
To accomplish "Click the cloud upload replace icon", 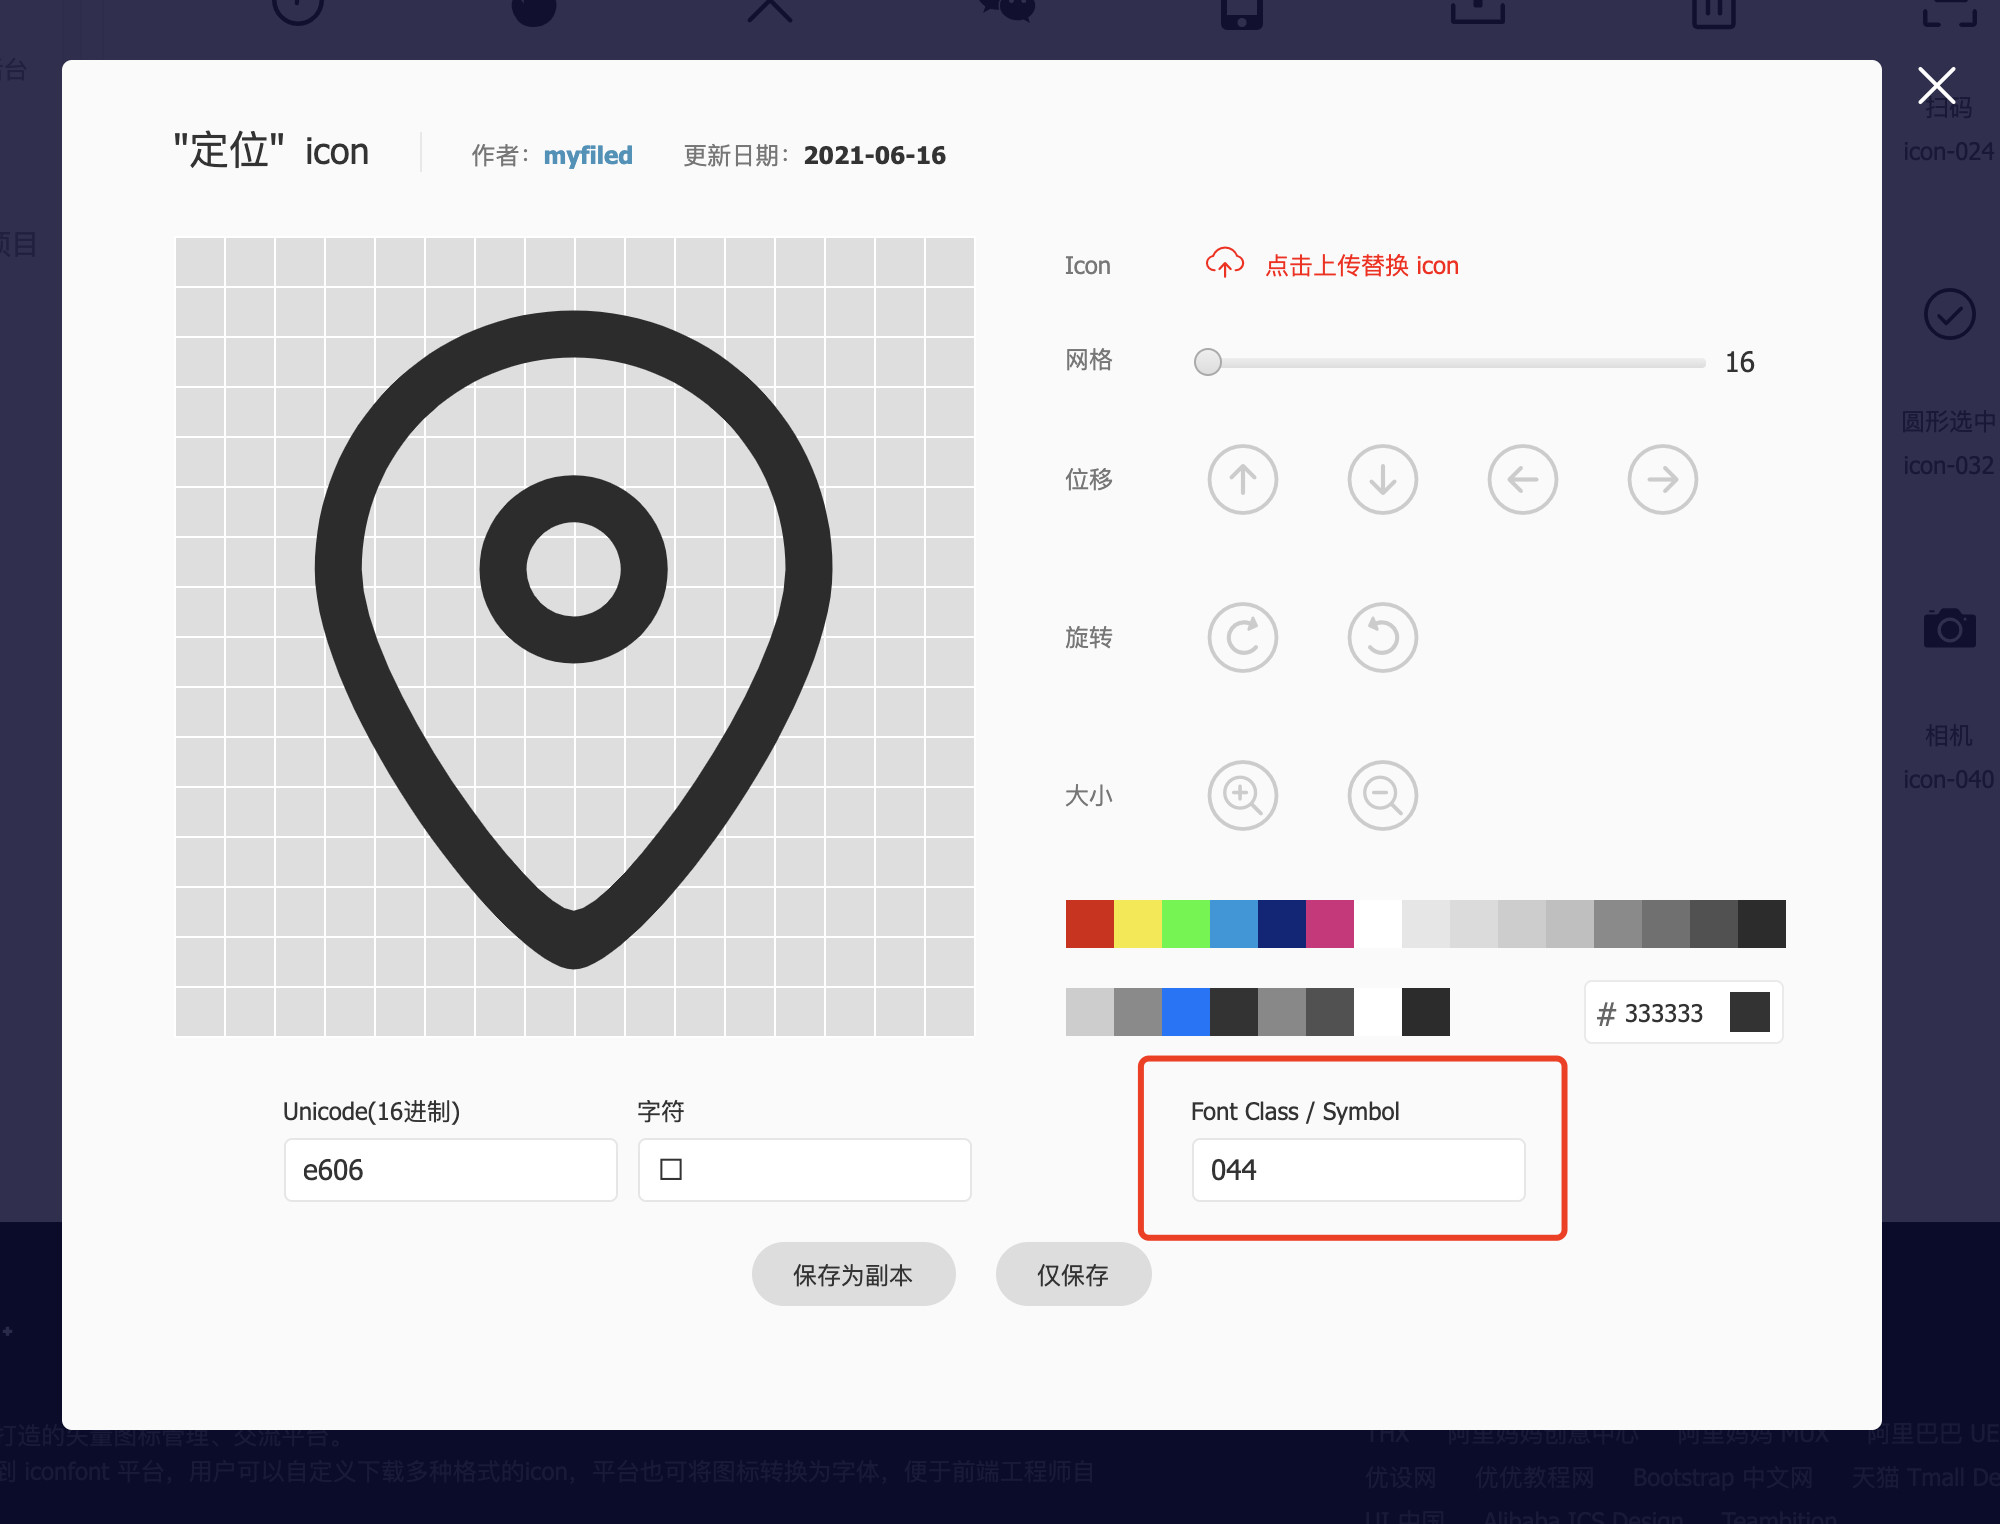I will click(1224, 264).
